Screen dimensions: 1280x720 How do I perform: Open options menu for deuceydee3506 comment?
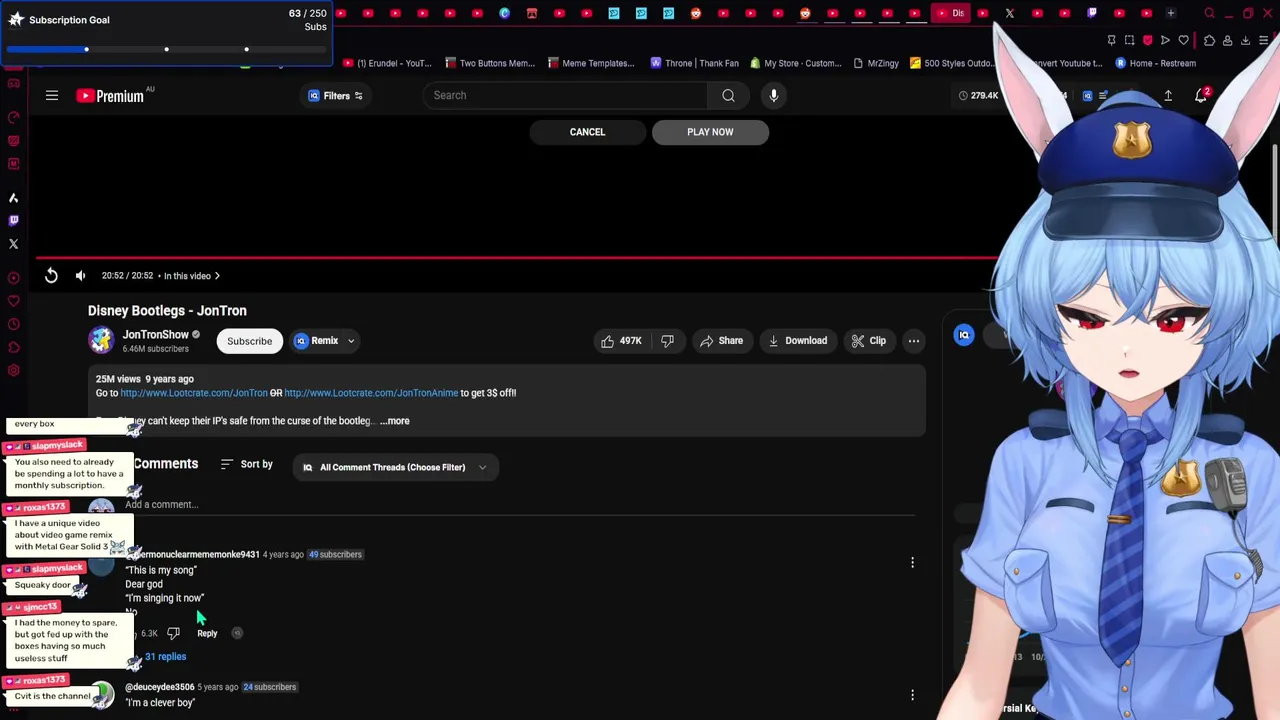912,694
